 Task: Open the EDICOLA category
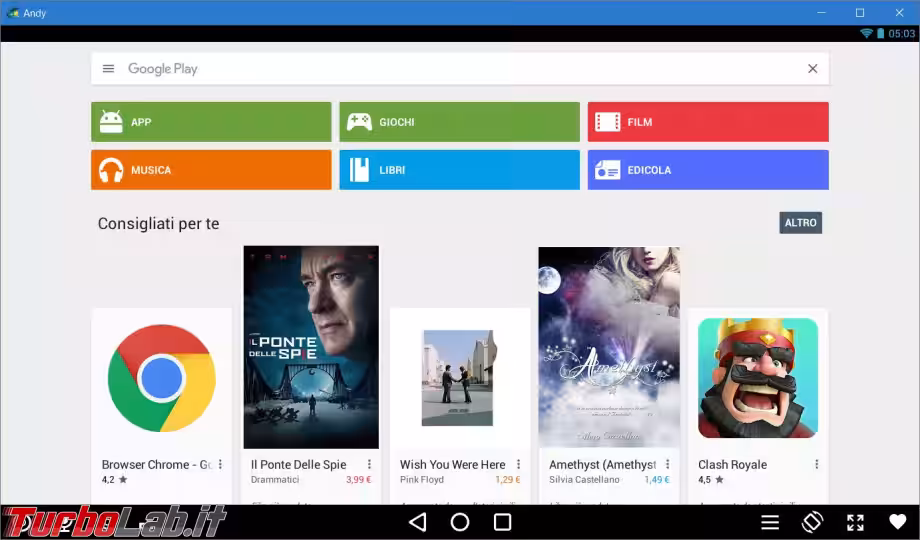(708, 170)
